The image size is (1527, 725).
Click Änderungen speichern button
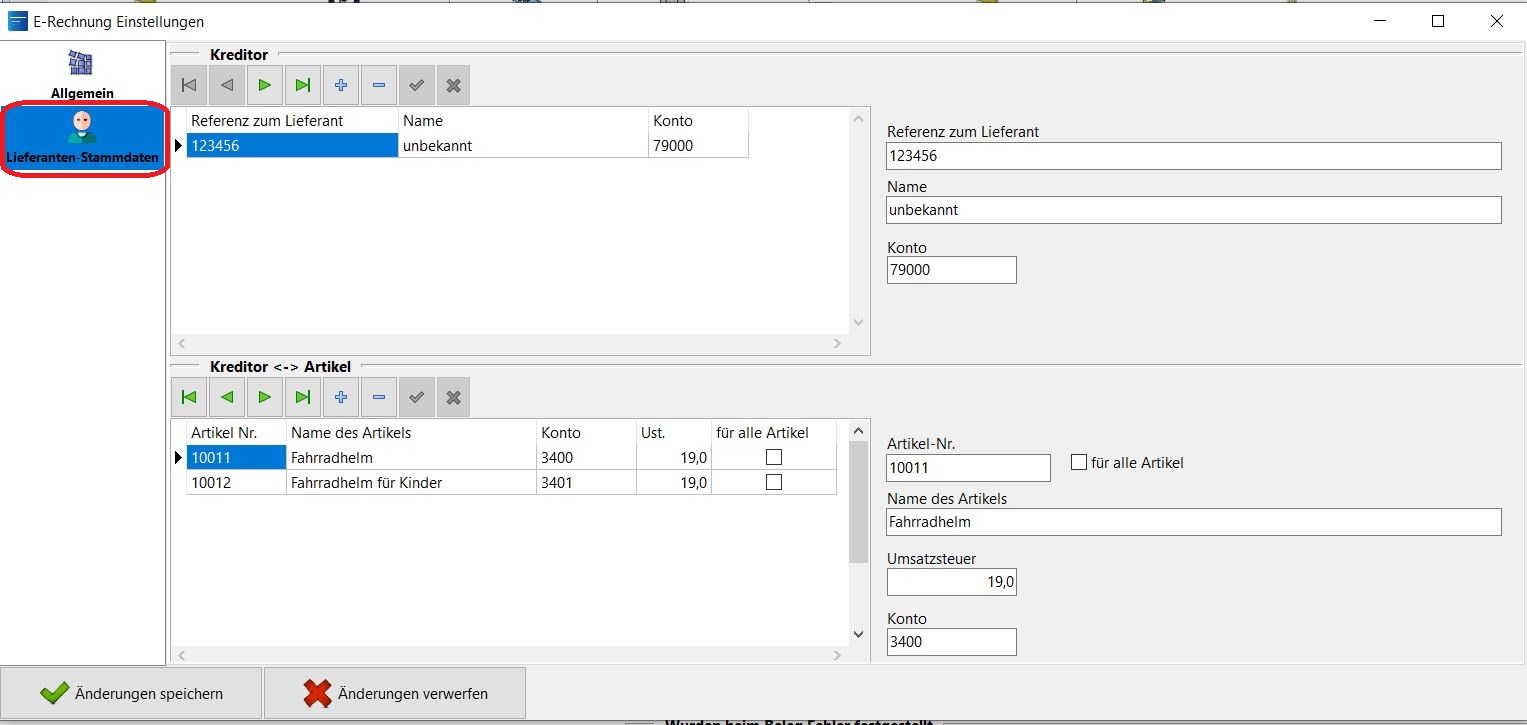click(x=131, y=693)
